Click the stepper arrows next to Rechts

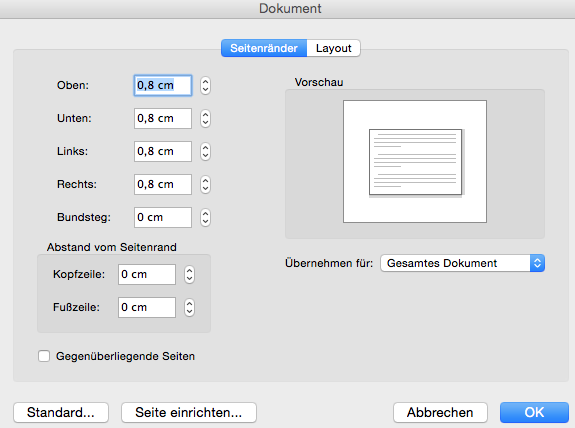click(x=205, y=184)
